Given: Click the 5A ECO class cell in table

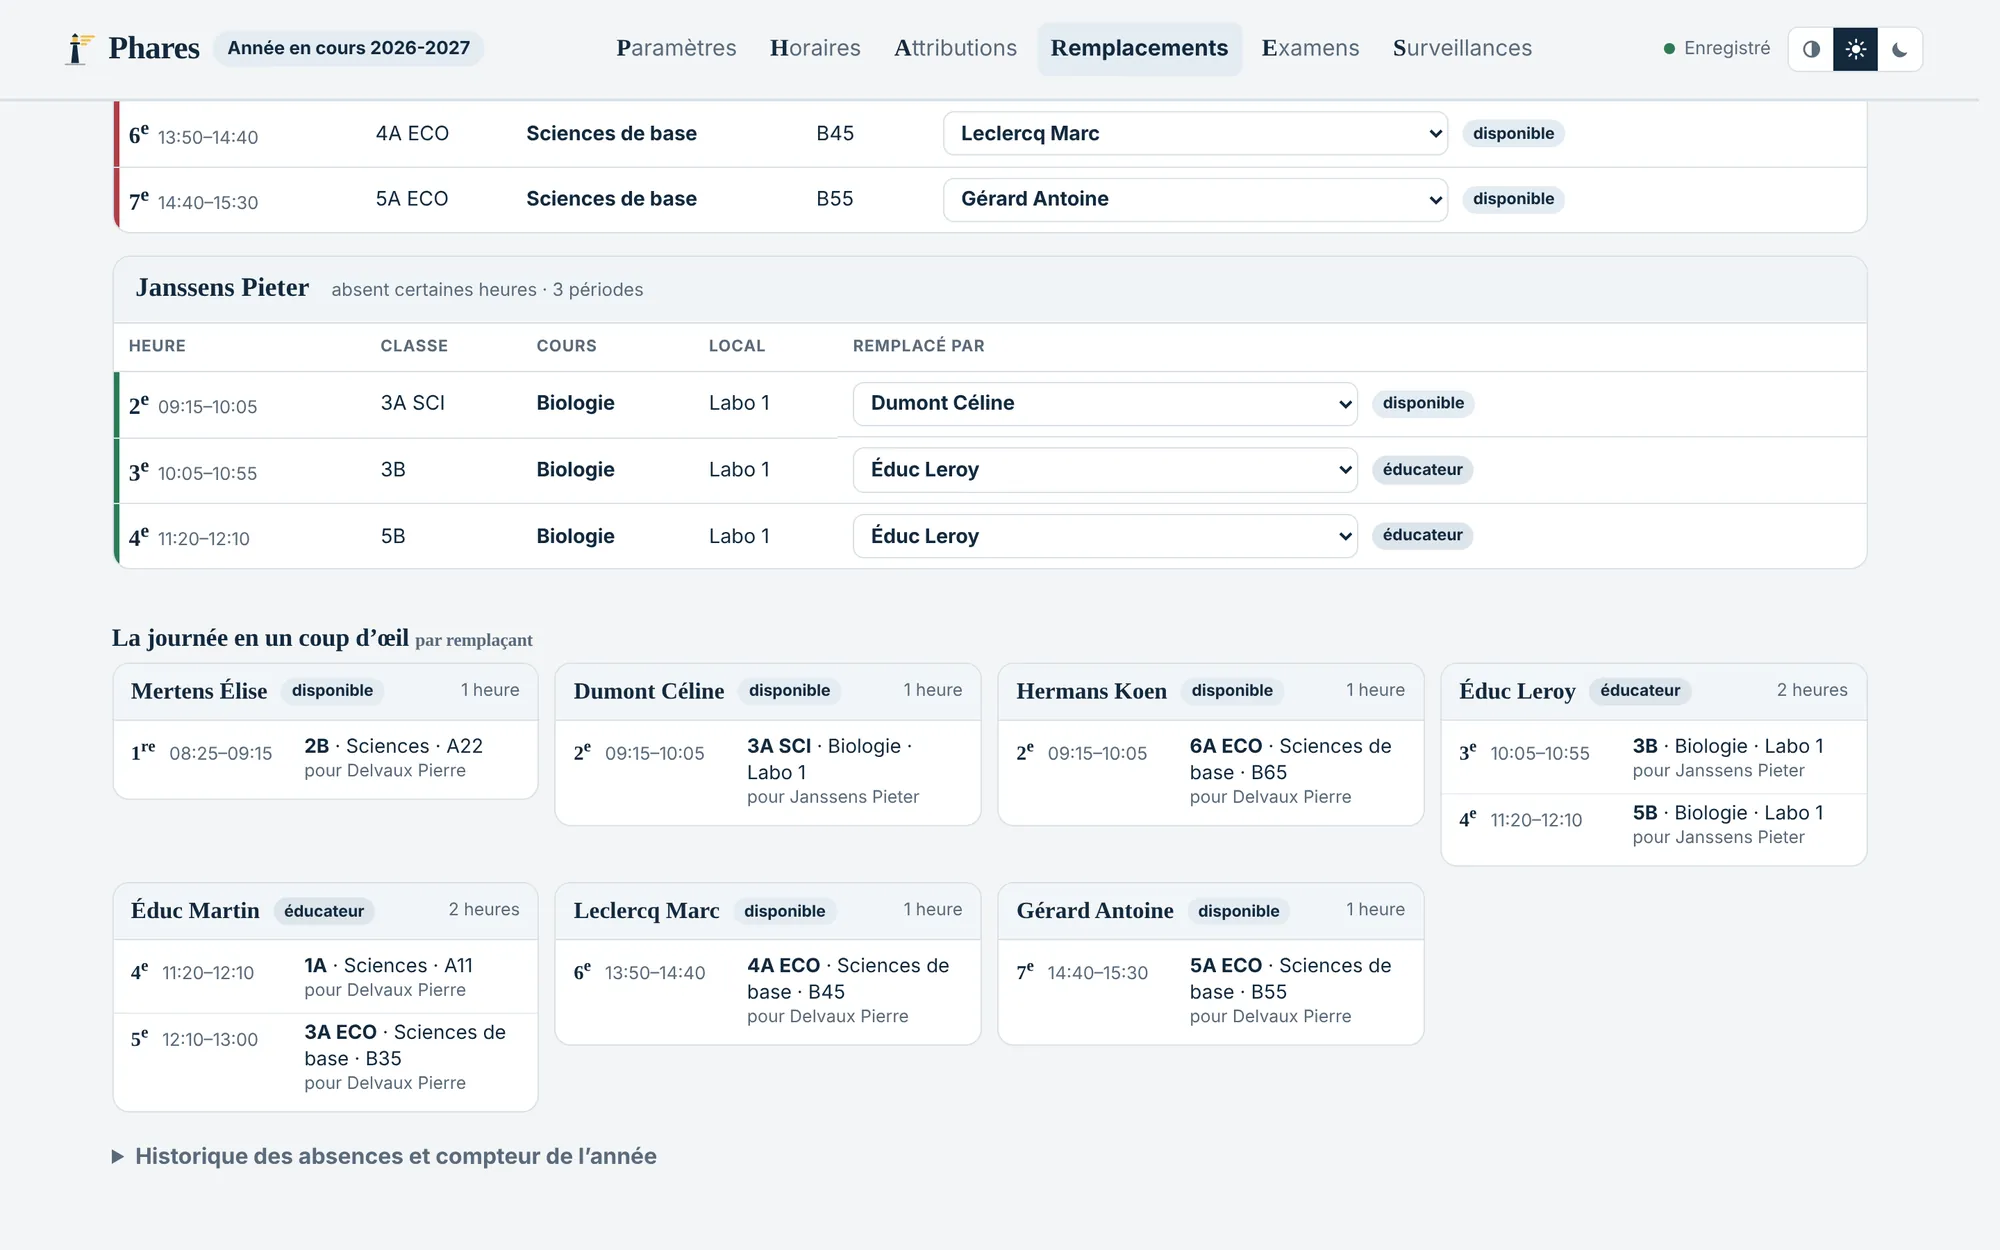Looking at the screenshot, I should [x=412, y=199].
